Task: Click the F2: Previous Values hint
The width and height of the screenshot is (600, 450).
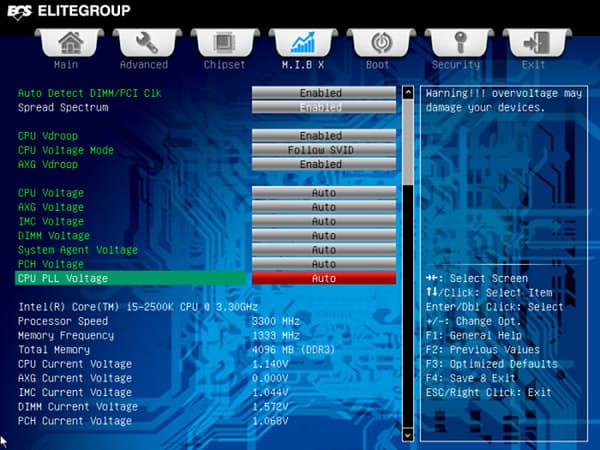Action: pos(483,350)
